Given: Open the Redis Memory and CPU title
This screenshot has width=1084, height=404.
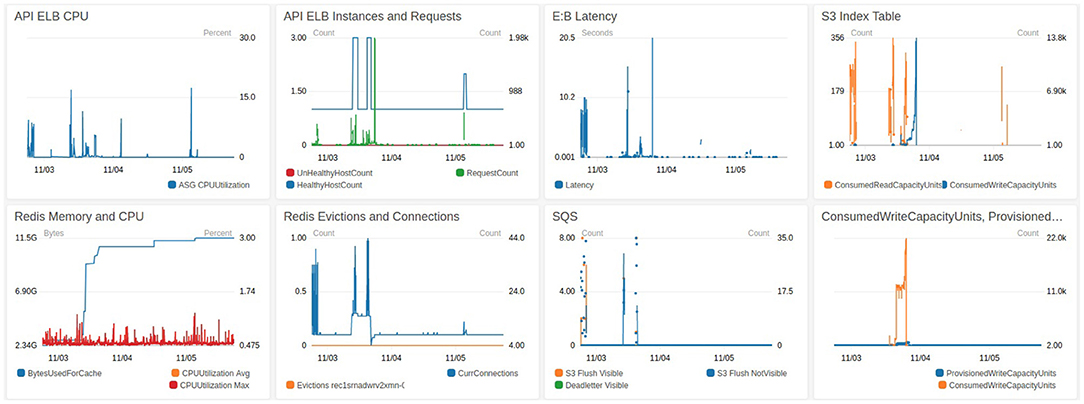Looking at the screenshot, I should coord(79,217).
